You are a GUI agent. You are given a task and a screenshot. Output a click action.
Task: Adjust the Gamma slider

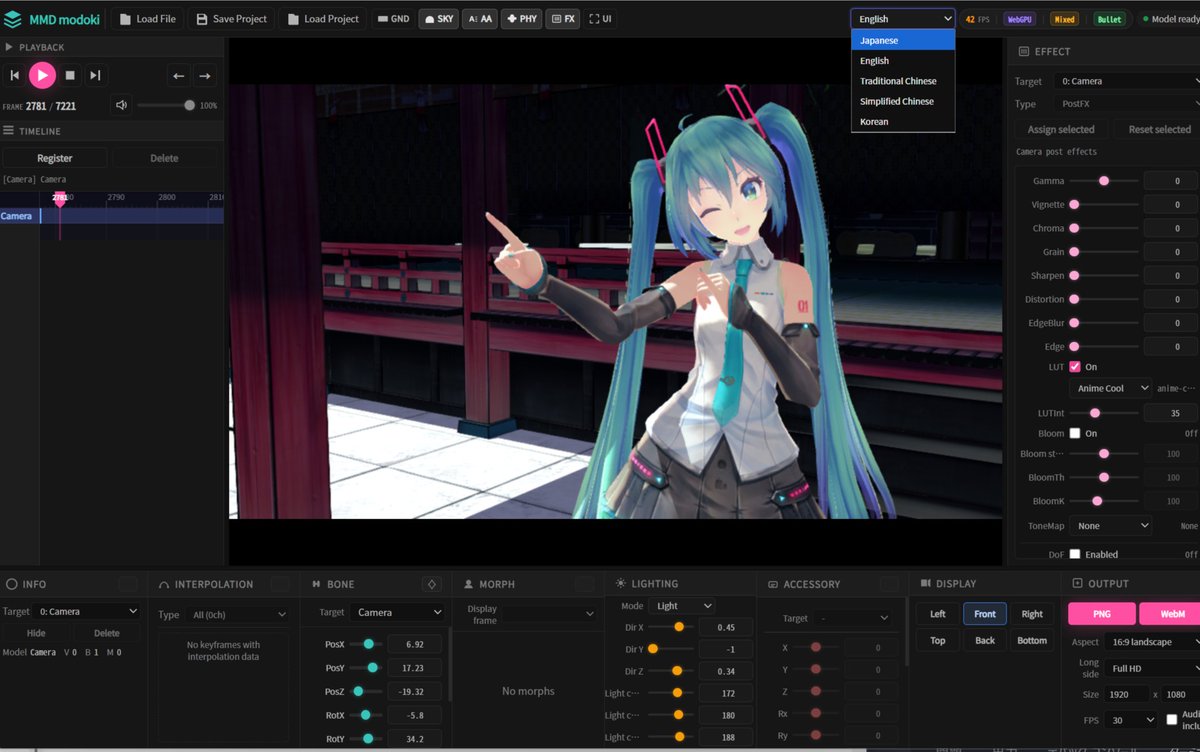click(x=1104, y=181)
